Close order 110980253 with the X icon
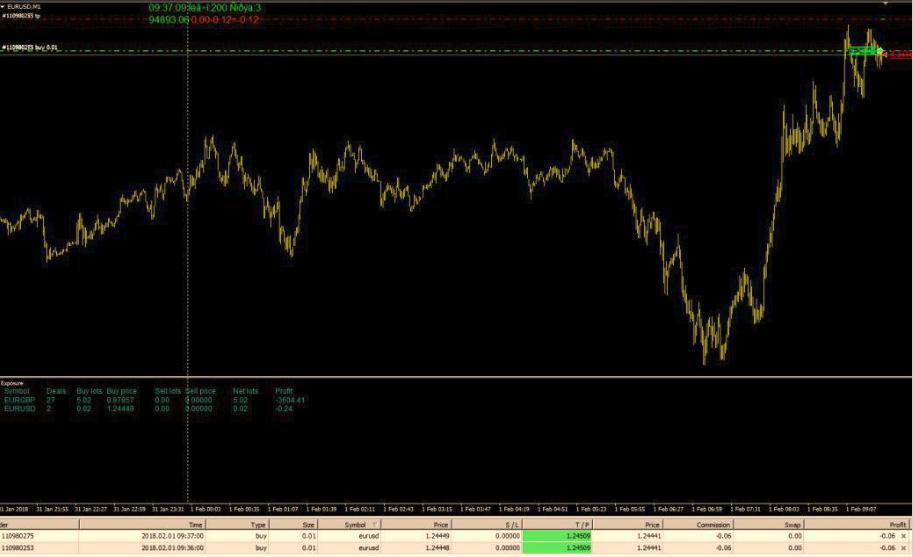Viewport: 913px width, 557px height. tap(903, 548)
